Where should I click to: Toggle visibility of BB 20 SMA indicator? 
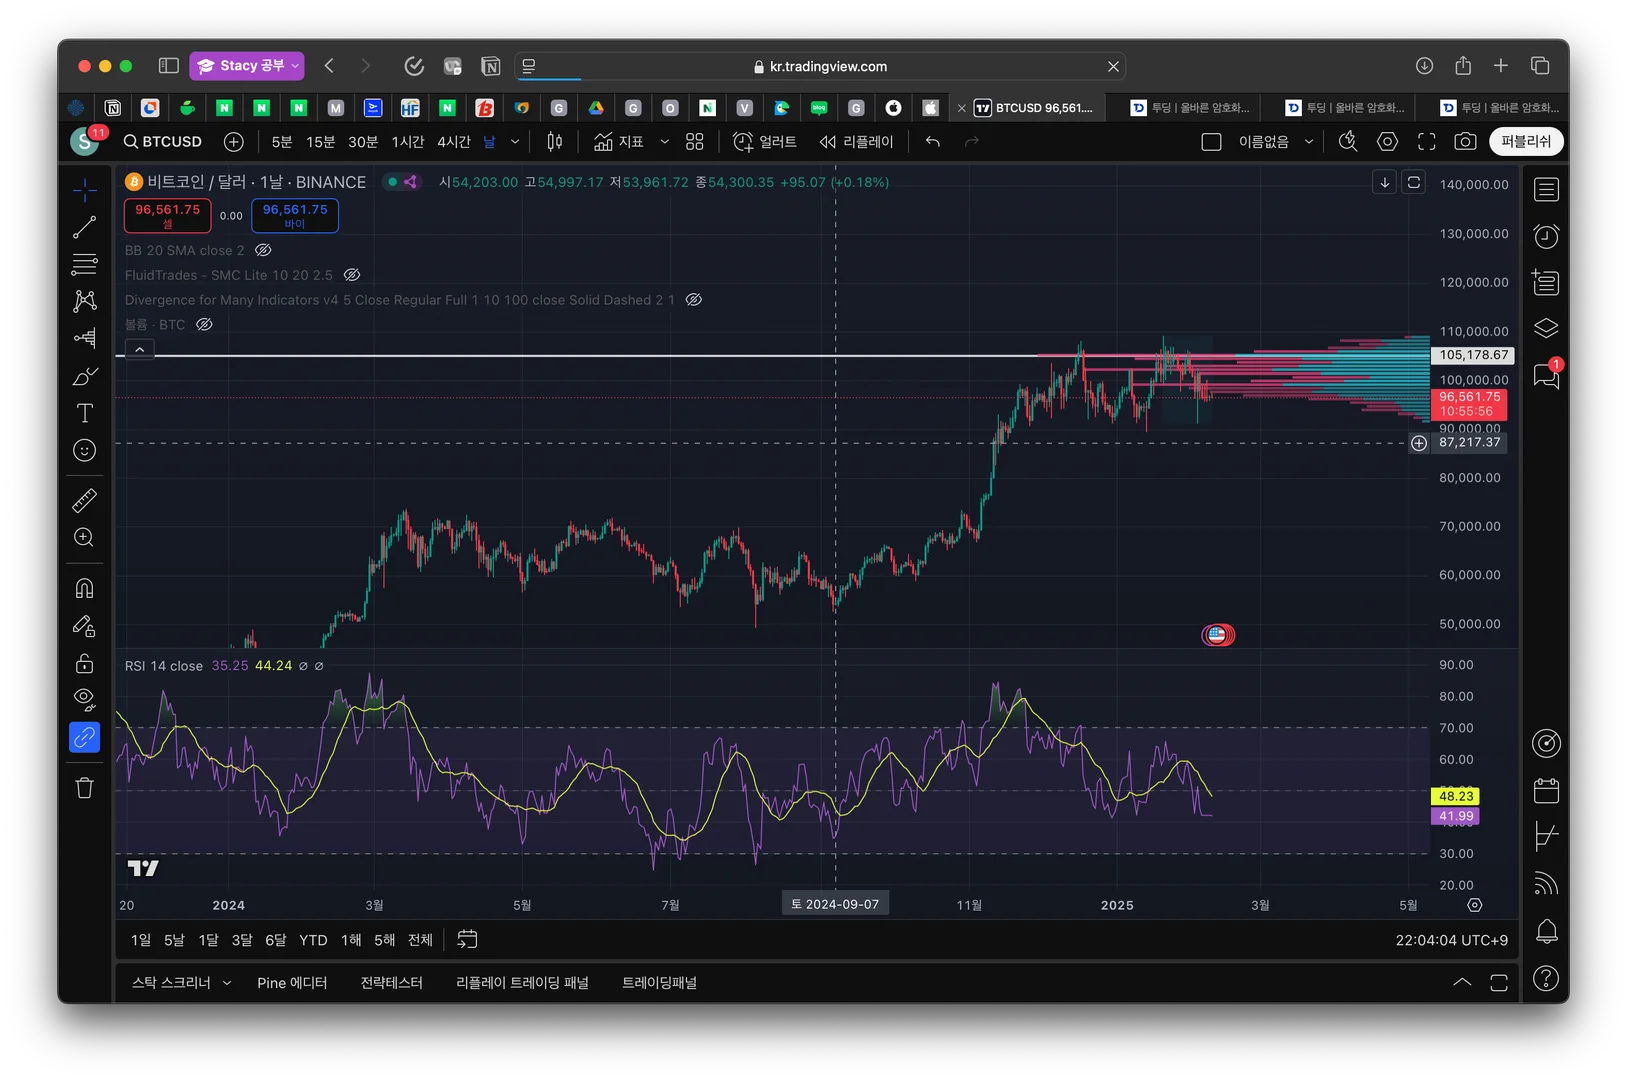pyautogui.click(x=263, y=250)
